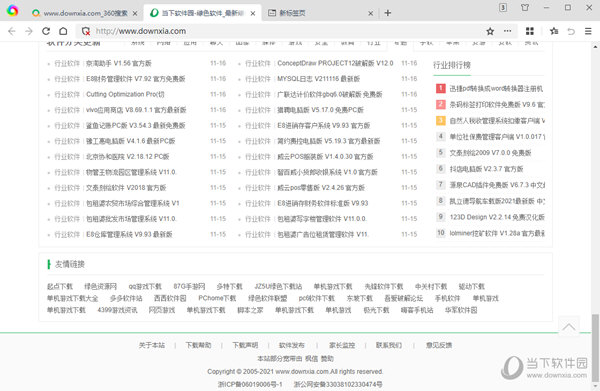Open E8仓库管理系统 V9.93 最新版

(x=129, y=235)
